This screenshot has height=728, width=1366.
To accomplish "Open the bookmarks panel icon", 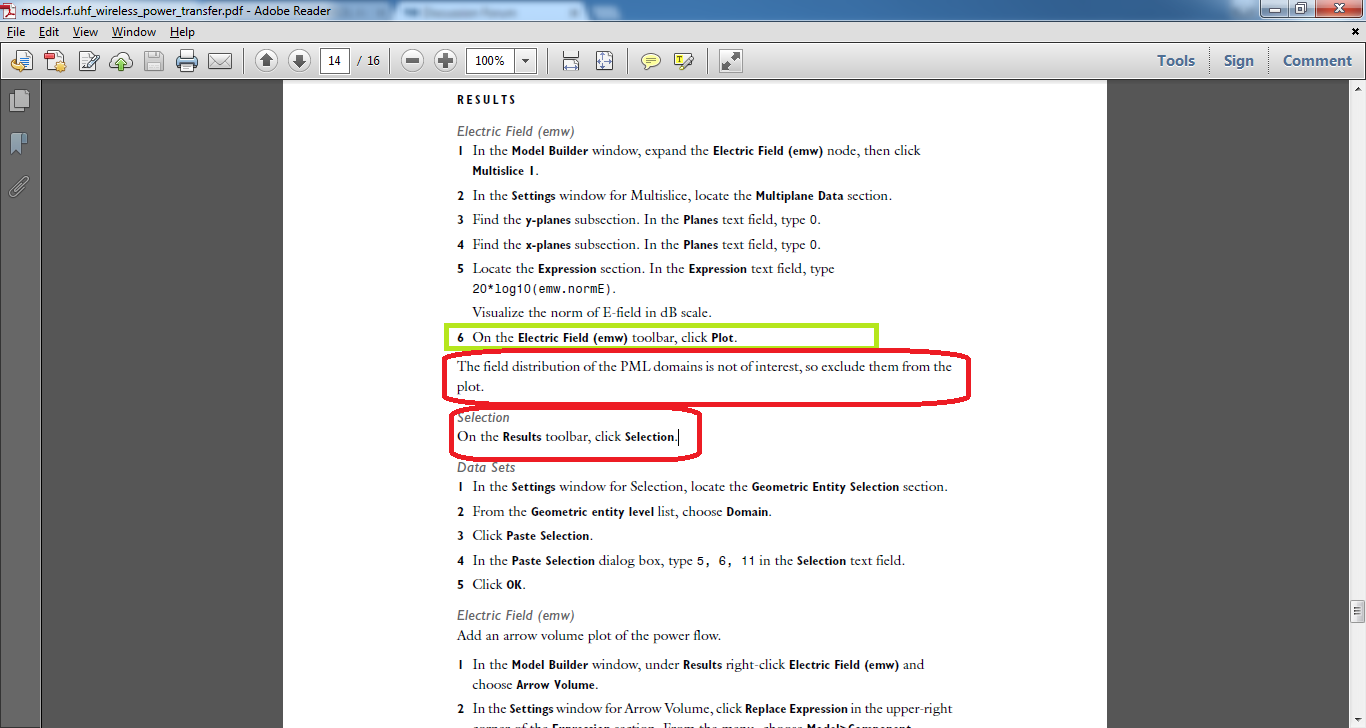I will tap(19, 144).
